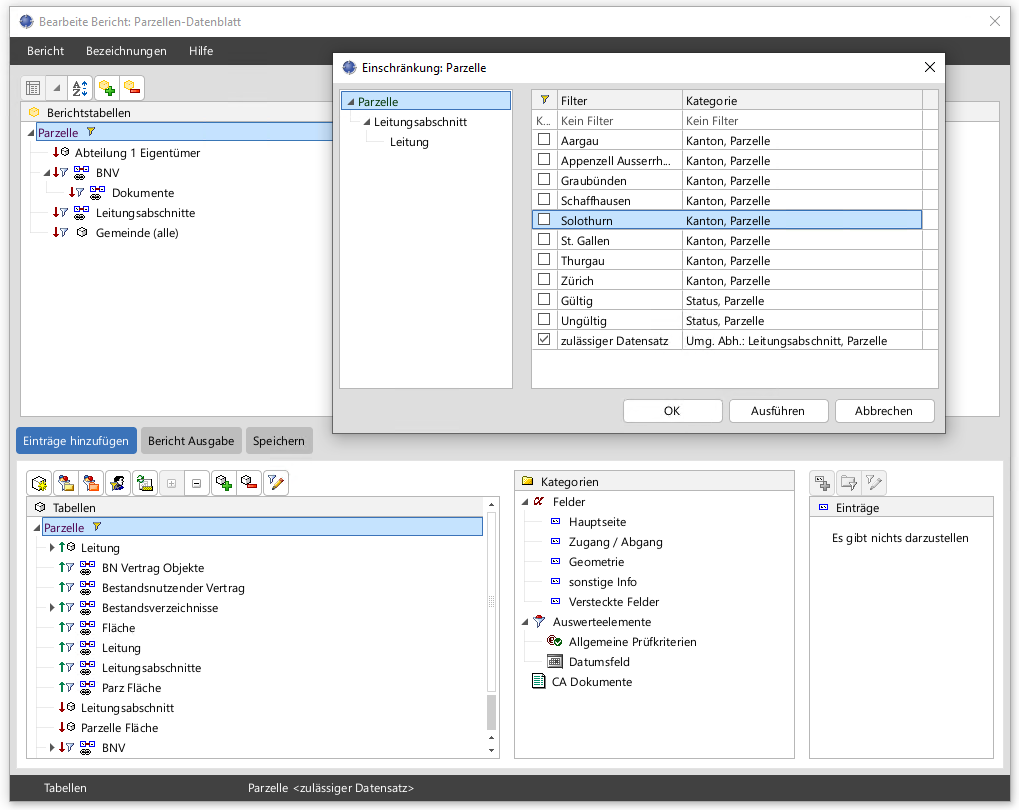Viewport: 1019px width, 810px height.
Task: Click the Kategorie column header
Action: (802, 100)
